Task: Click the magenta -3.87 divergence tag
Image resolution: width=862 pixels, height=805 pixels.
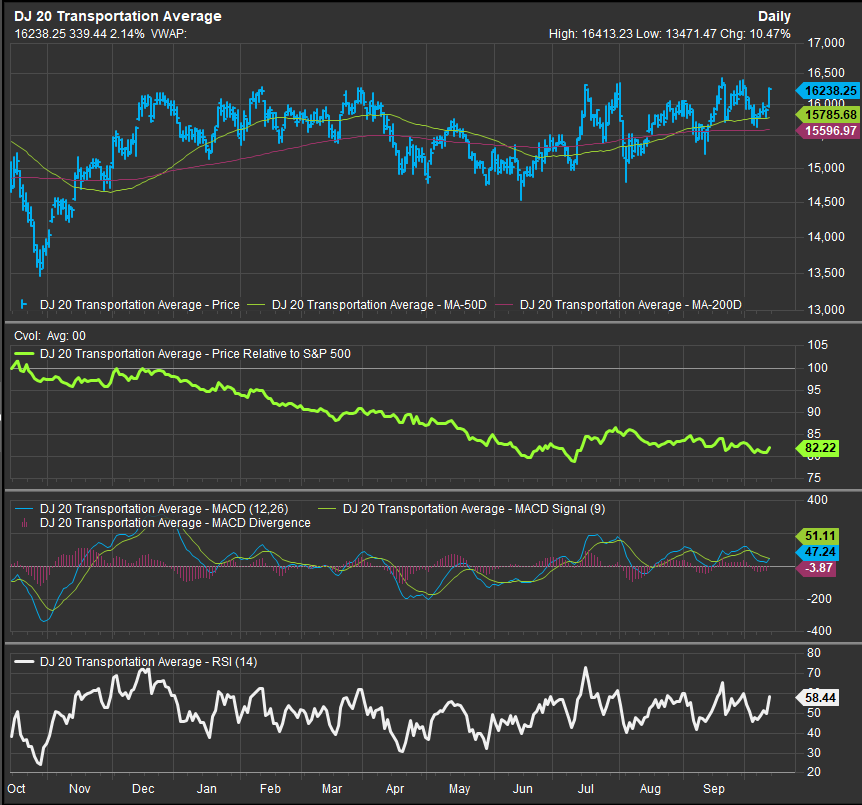Action: 817,568
